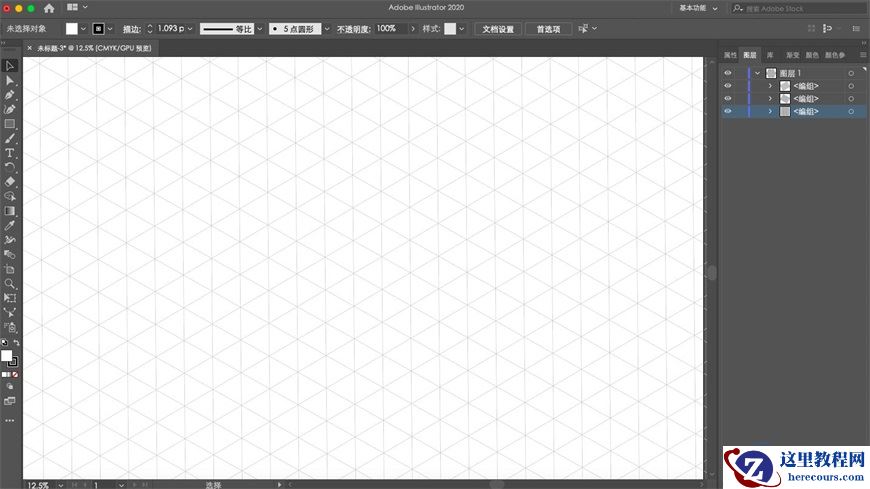870x489 pixels.
Task: Select the Warp tool
Action: [x=9, y=240]
